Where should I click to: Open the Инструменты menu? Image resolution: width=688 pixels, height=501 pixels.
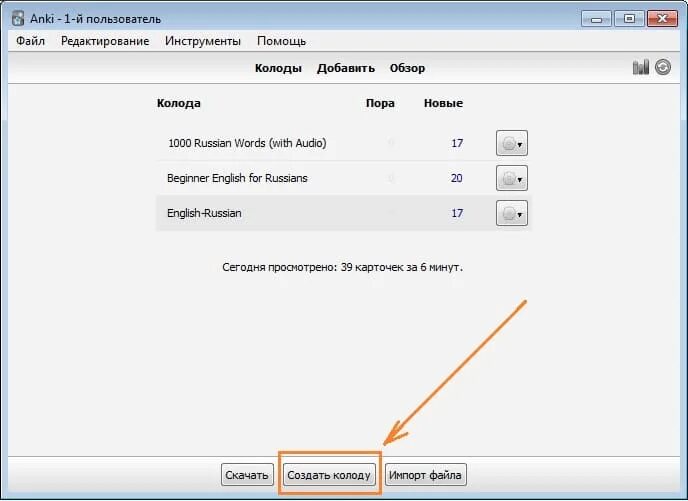(x=203, y=41)
